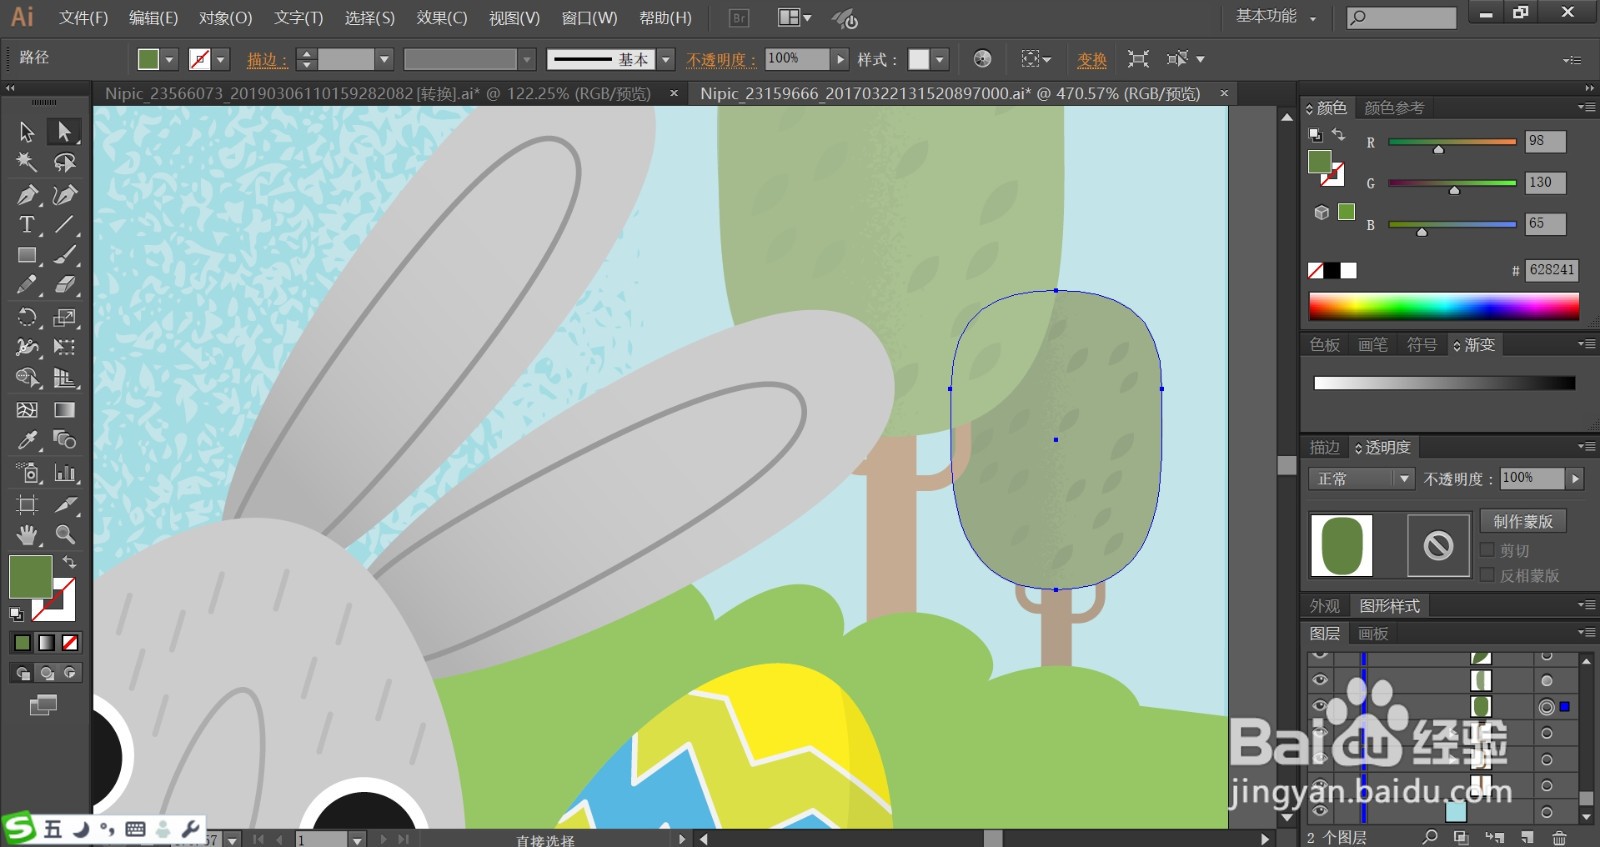The height and width of the screenshot is (847, 1600).
Task: Toggle target circle of light blue sublayer
Action: [x=1547, y=812]
